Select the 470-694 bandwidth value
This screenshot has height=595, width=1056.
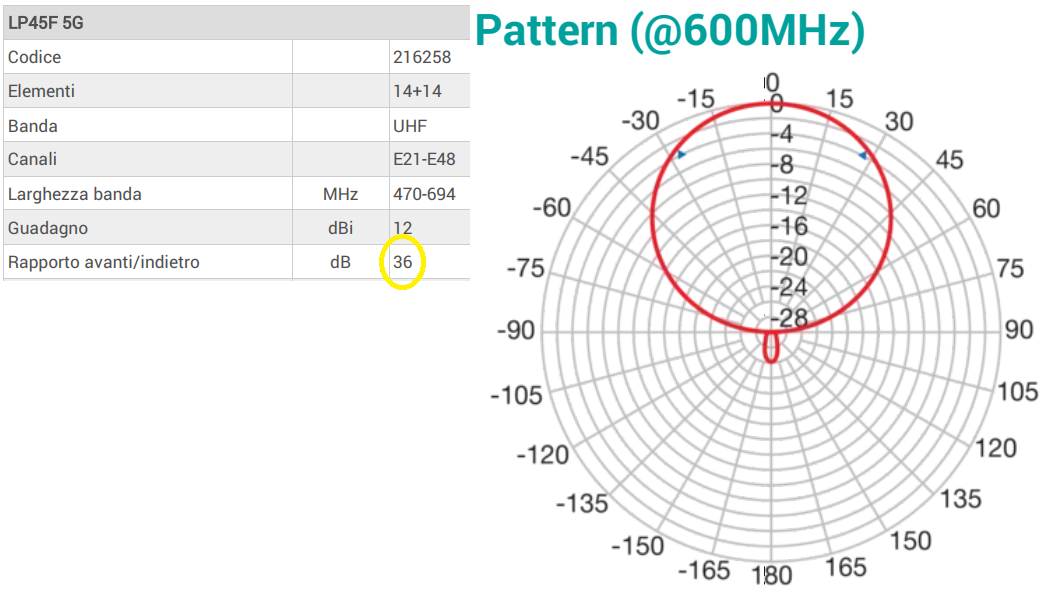pyautogui.click(x=425, y=194)
